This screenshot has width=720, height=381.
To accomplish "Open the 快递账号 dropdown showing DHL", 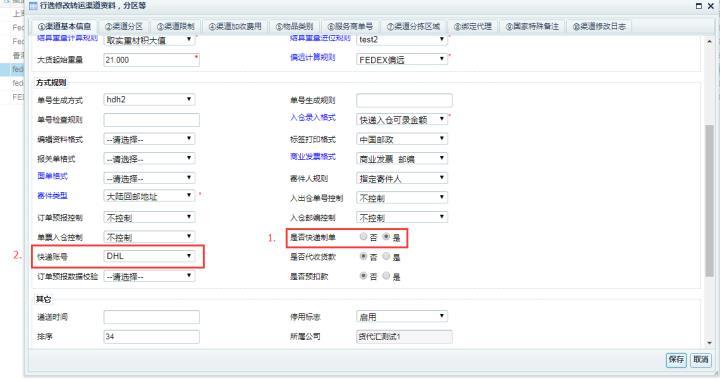I will (149, 256).
